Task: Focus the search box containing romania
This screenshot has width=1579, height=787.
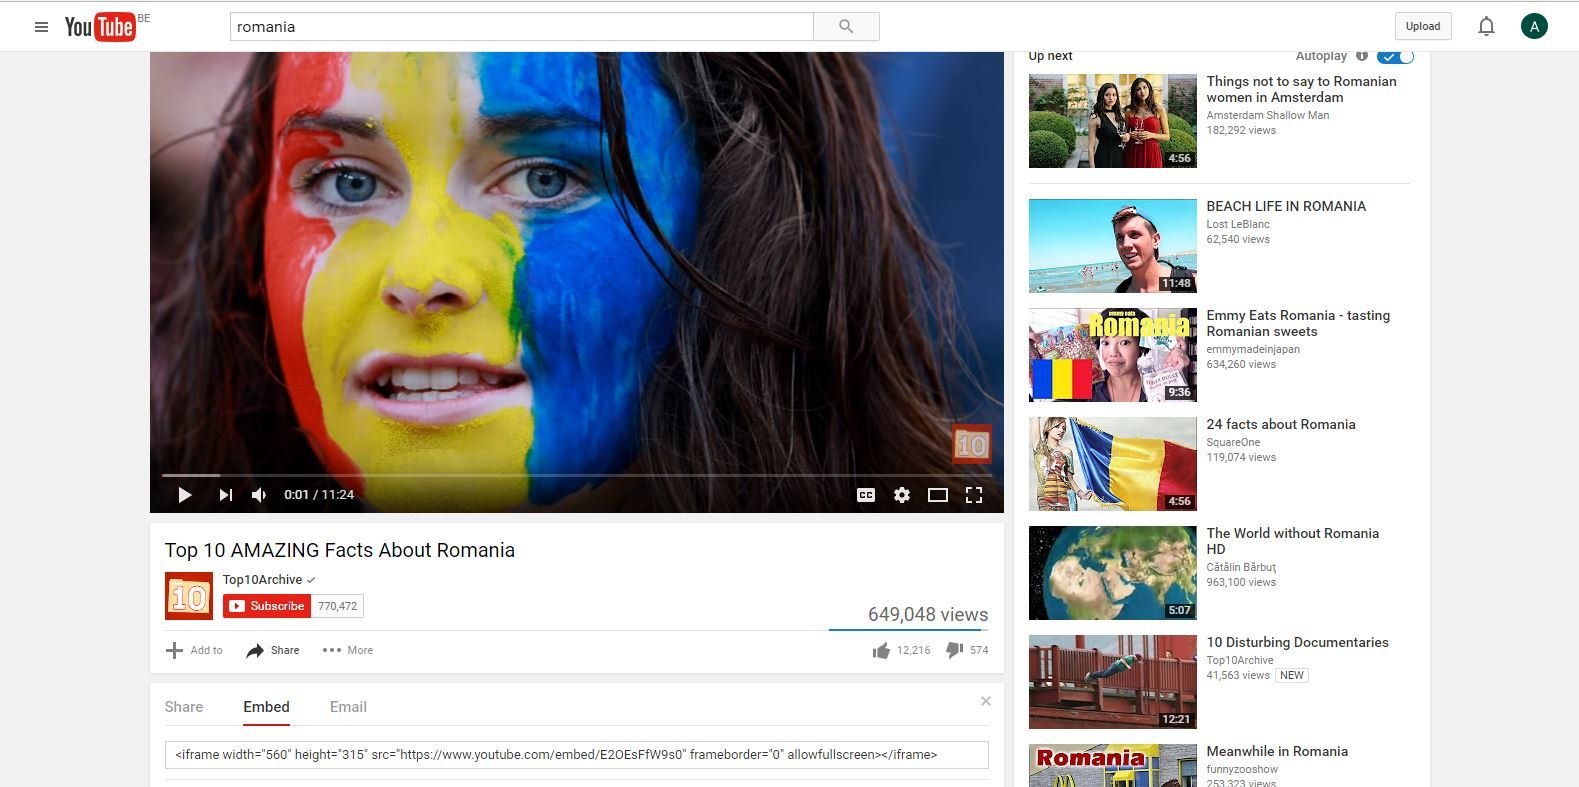Action: click(x=521, y=27)
